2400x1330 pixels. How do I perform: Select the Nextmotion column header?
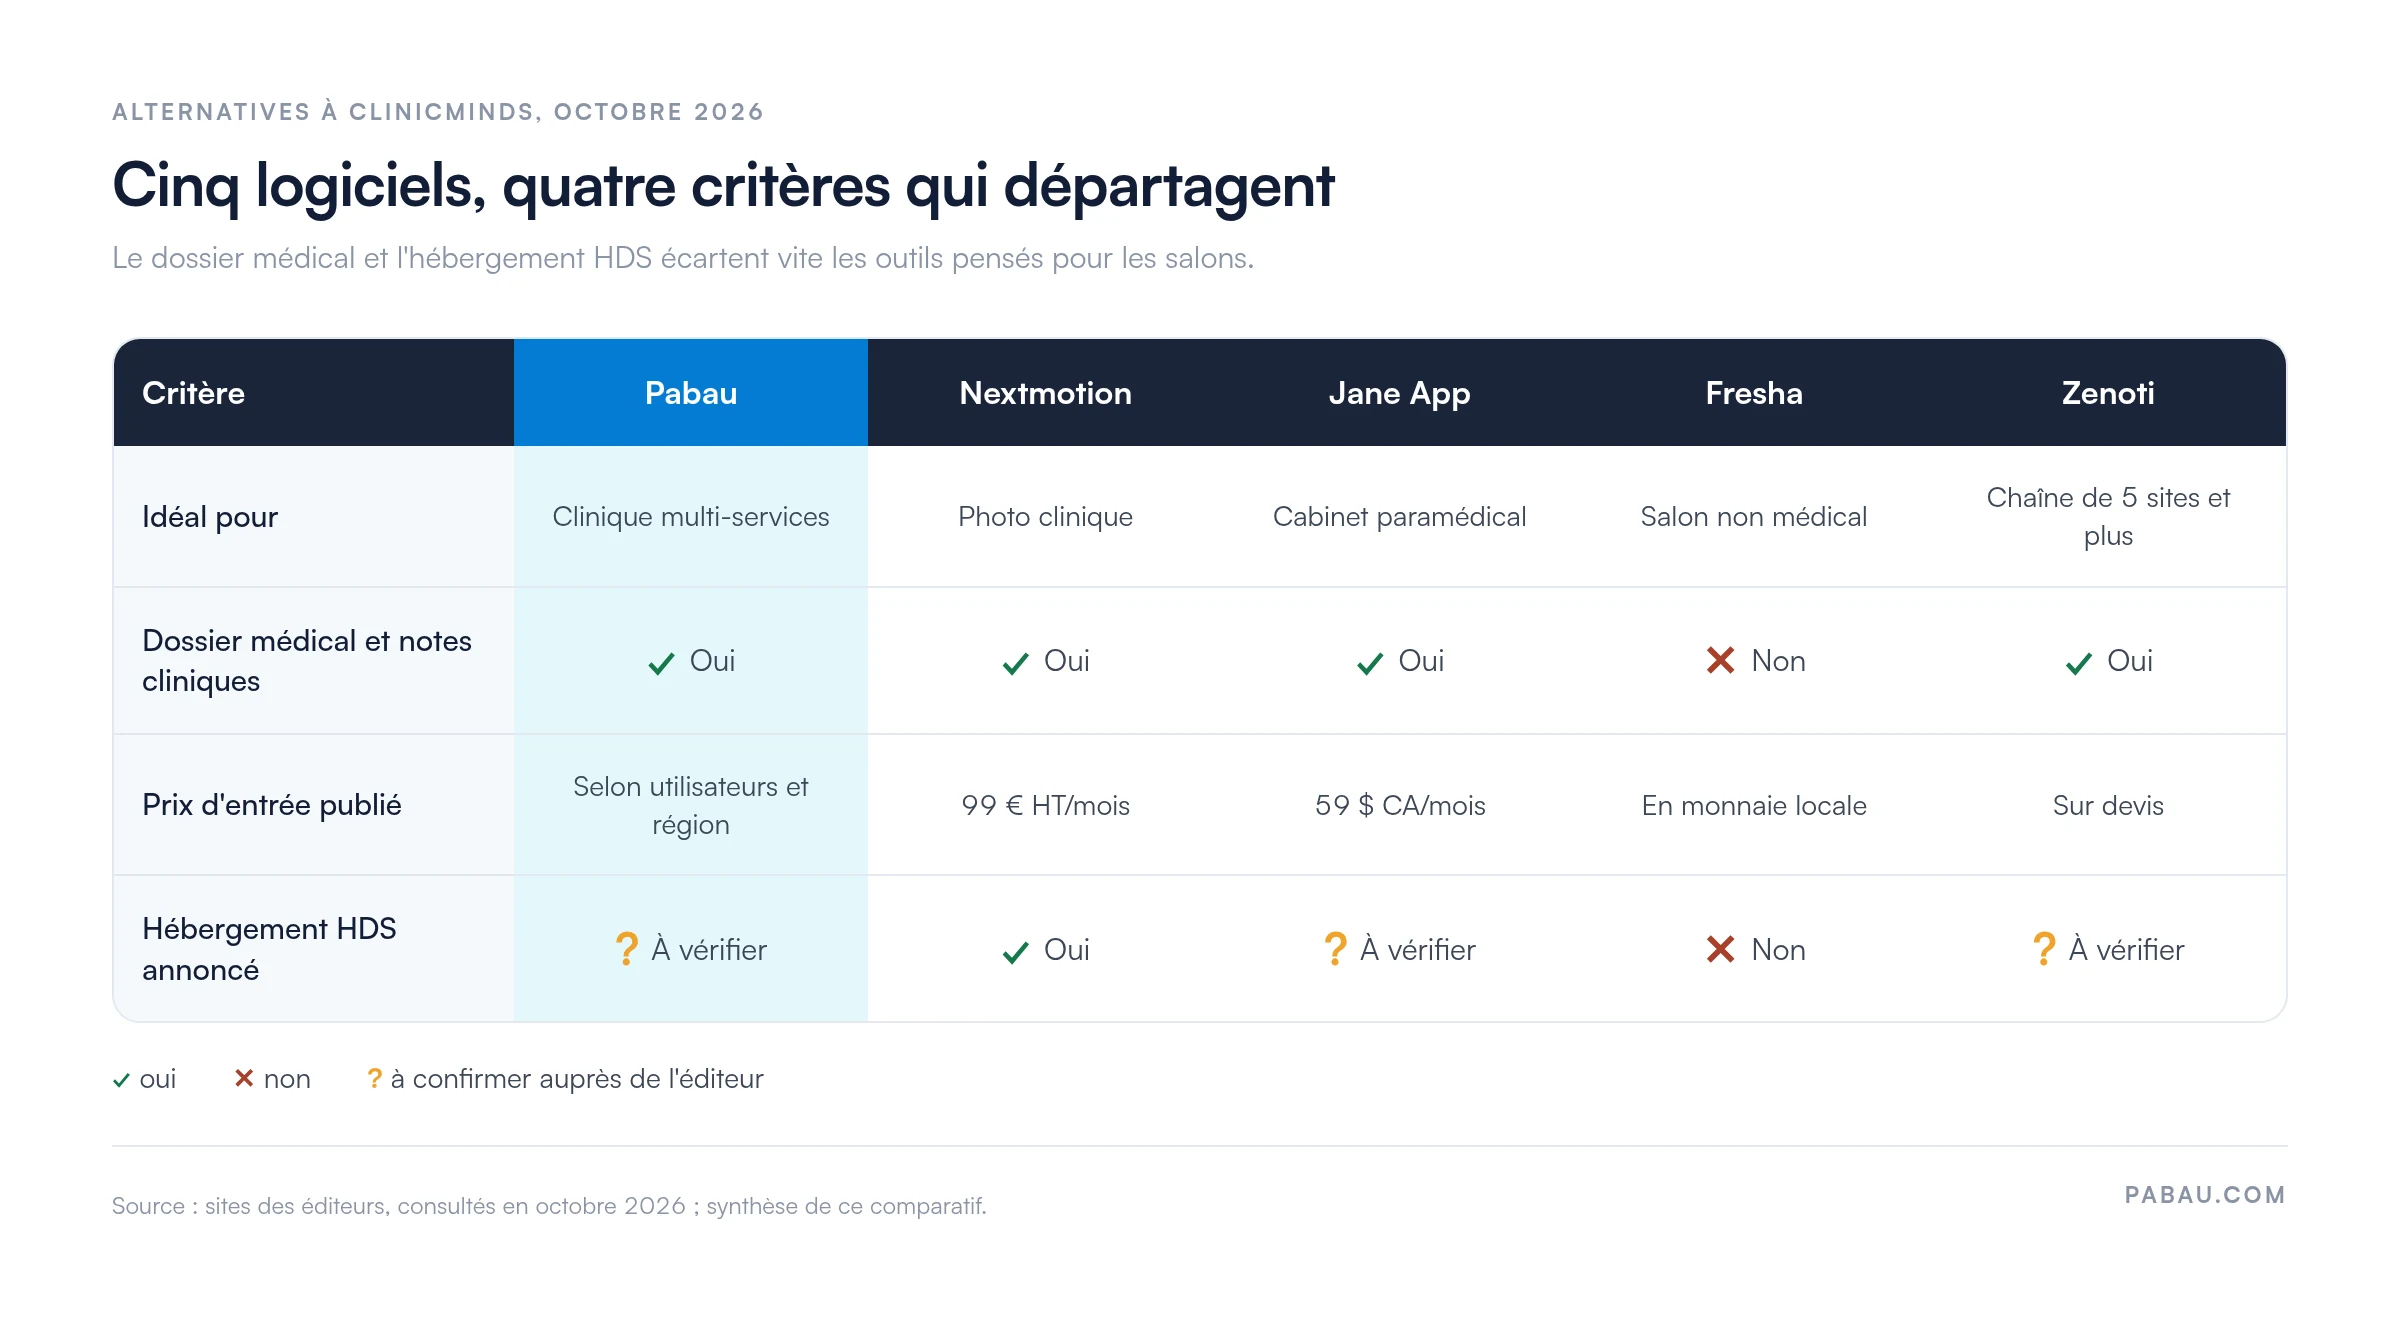pyautogui.click(x=1045, y=392)
